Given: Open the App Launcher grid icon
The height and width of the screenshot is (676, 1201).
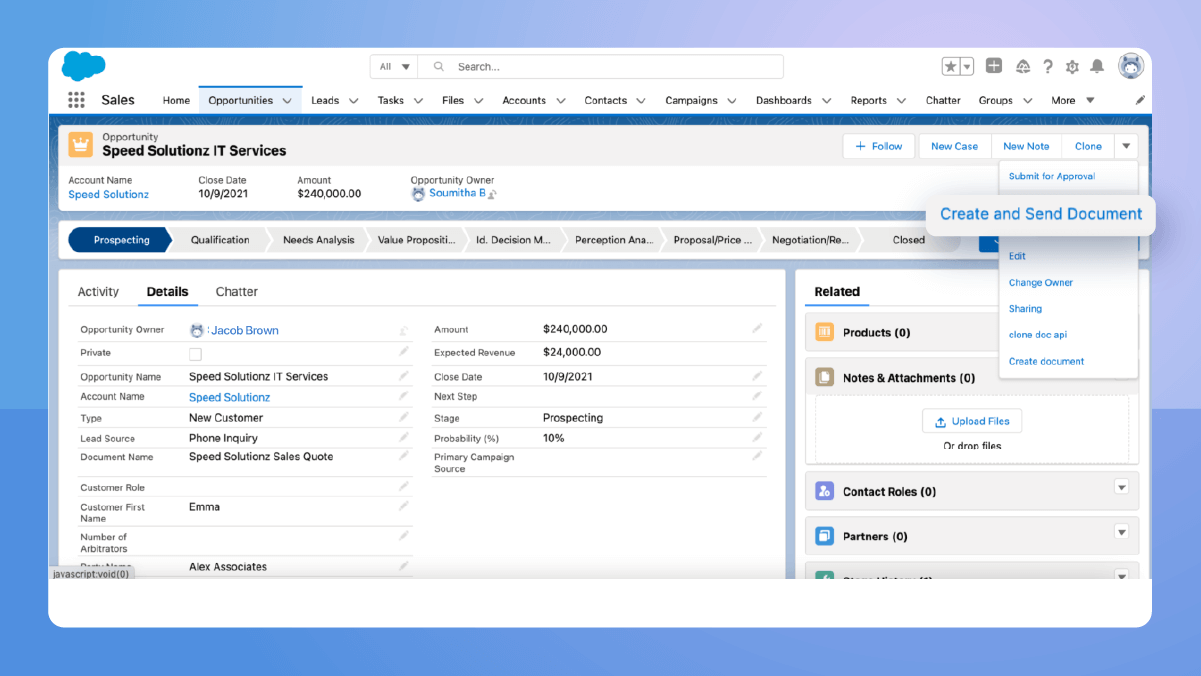Looking at the screenshot, I should [76, 100].
